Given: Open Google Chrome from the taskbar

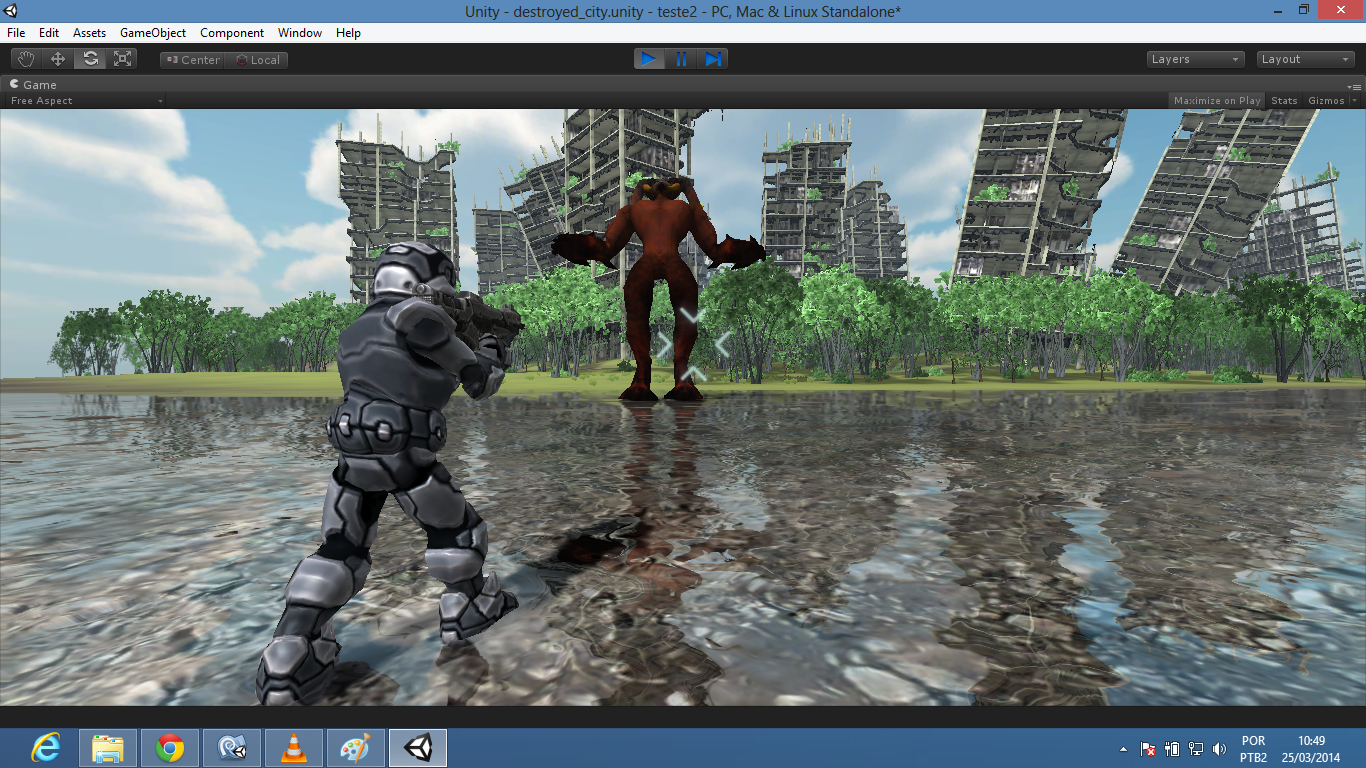Looking at the screenshot, I should pos(170,748).
